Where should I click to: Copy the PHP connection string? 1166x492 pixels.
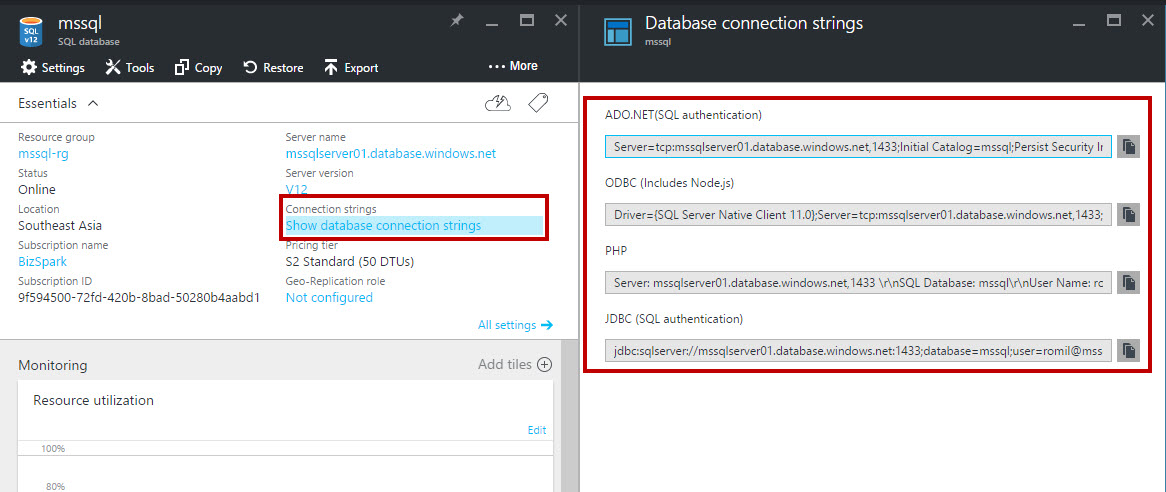point(1128,283)
